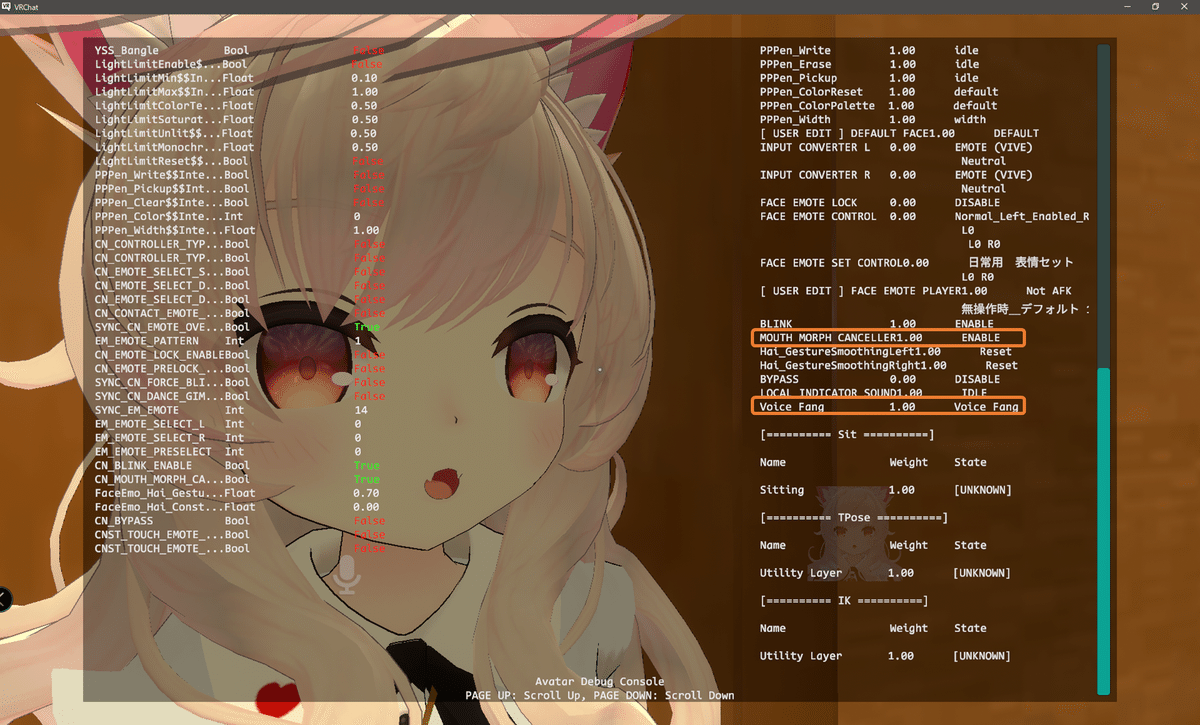Click the Voice Fang layer name

click(x=791, y=407)
